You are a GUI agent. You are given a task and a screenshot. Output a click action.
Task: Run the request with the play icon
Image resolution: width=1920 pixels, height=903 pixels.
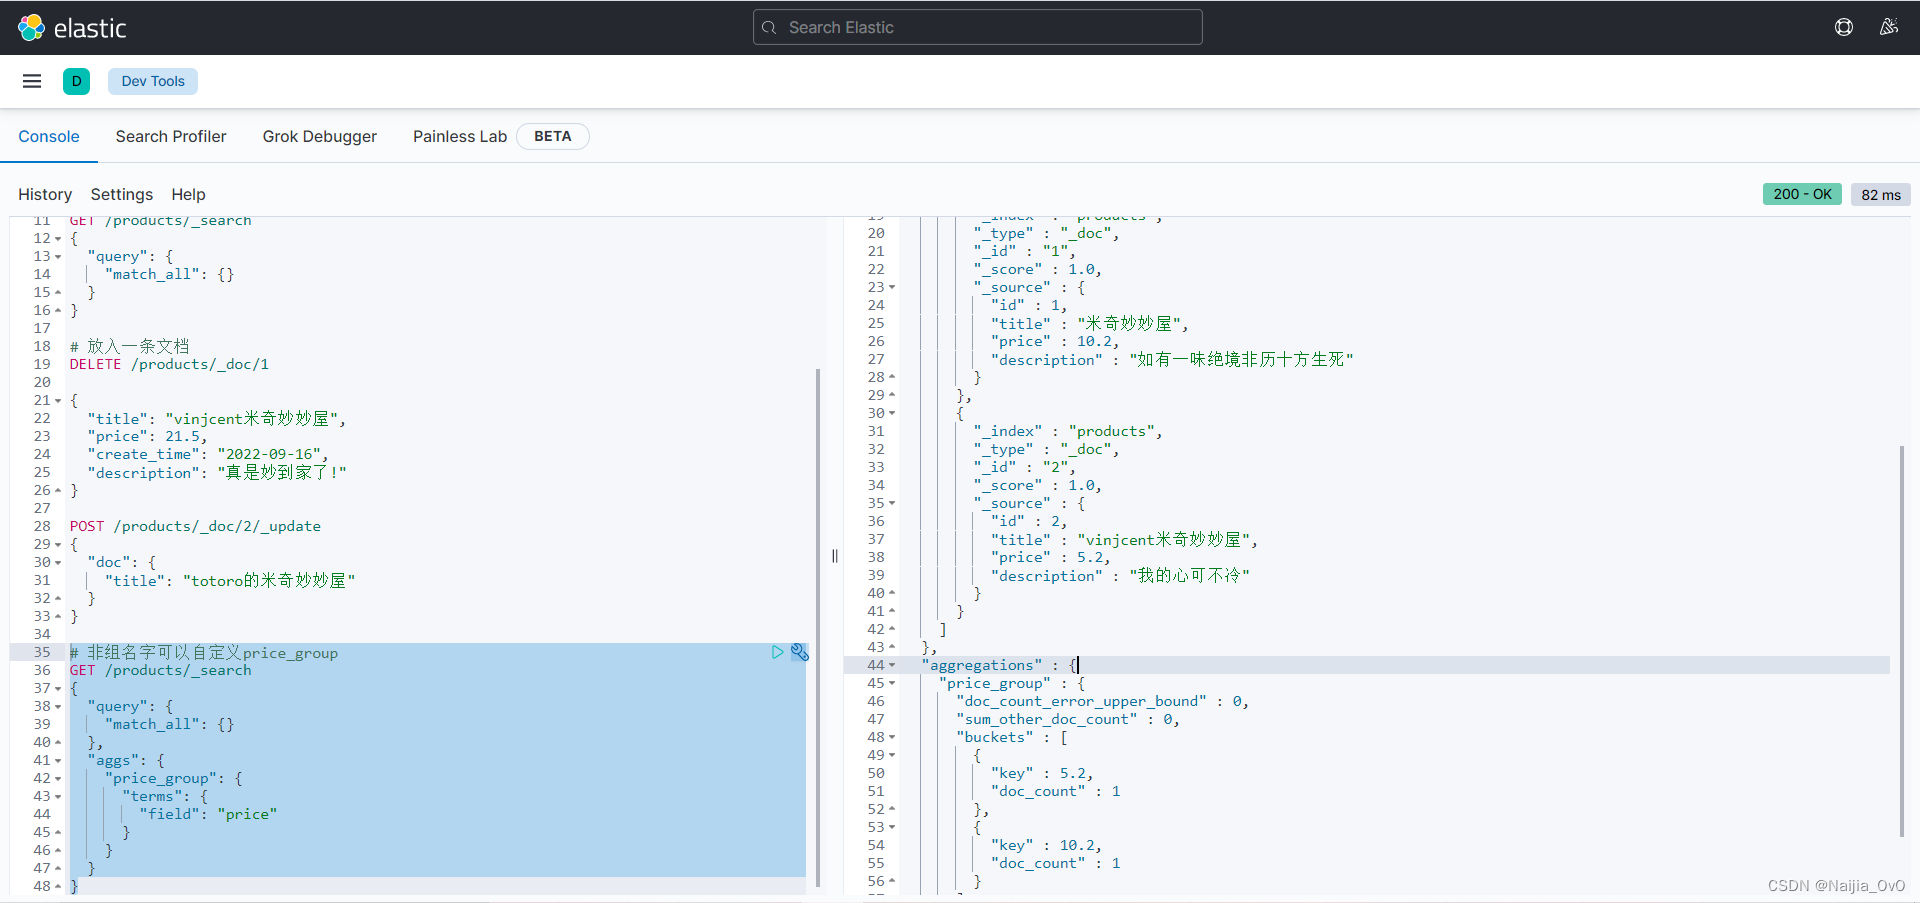pos(777,652)
